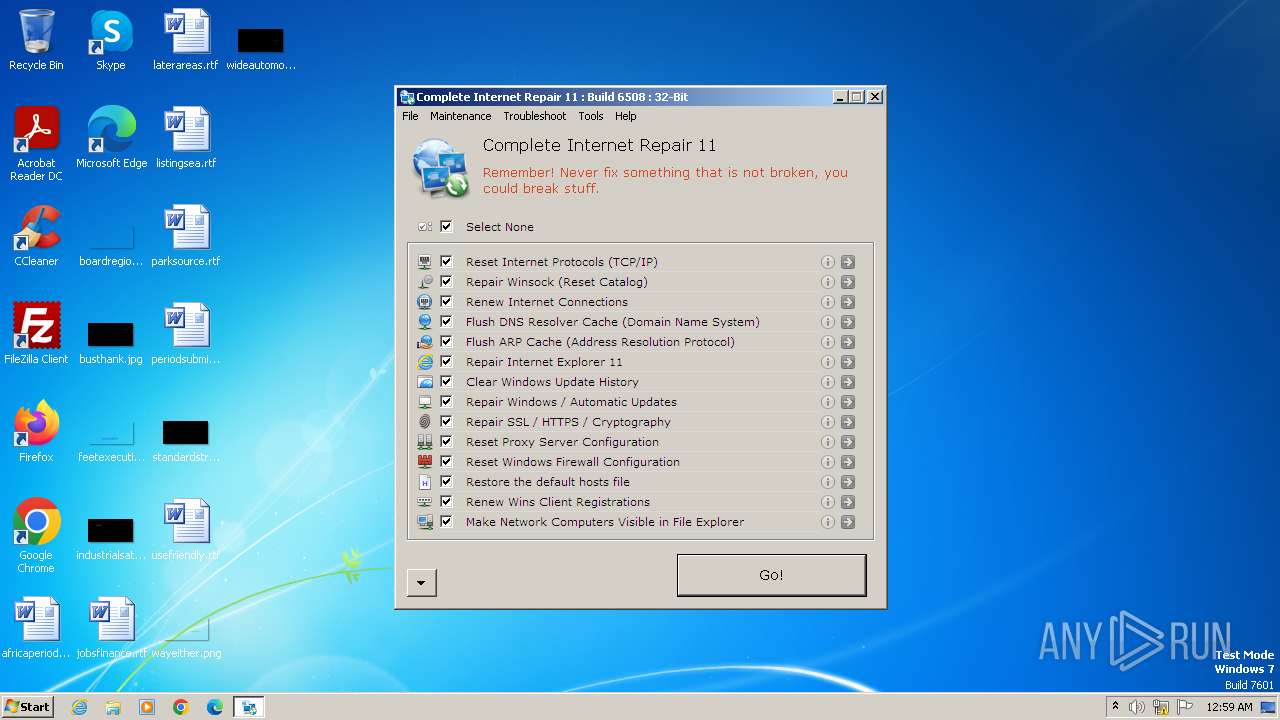Open the Help menu
The width and height of the screenshot is (1280, 720).
tap(625, 116)
